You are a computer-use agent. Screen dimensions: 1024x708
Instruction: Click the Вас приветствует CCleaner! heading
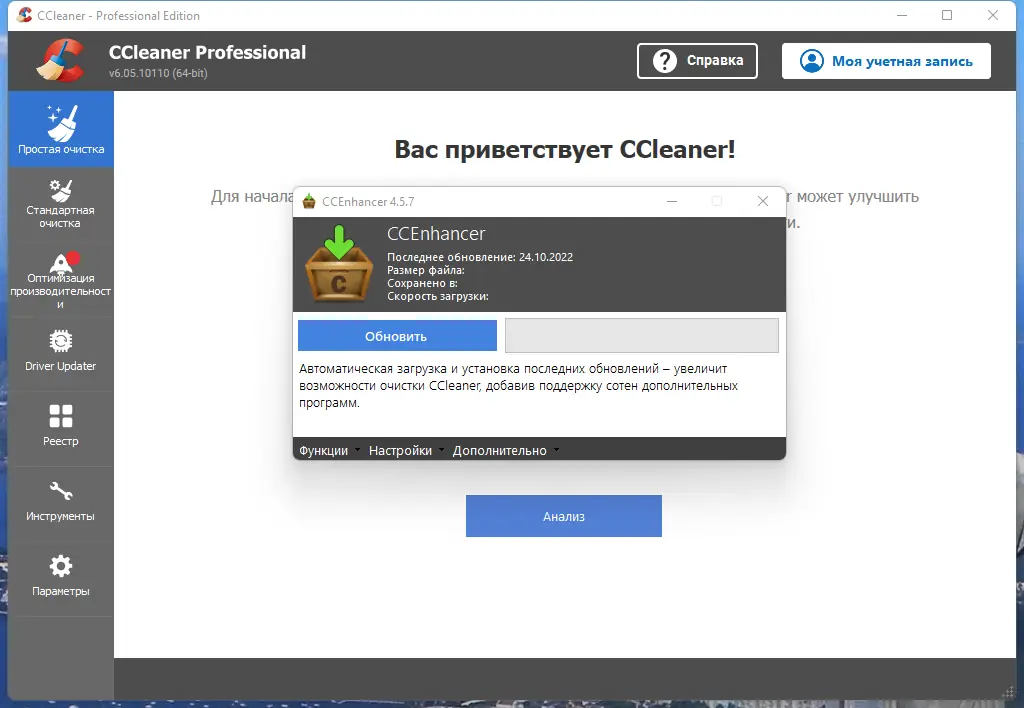pyautogui.click(x=565, y=150)
